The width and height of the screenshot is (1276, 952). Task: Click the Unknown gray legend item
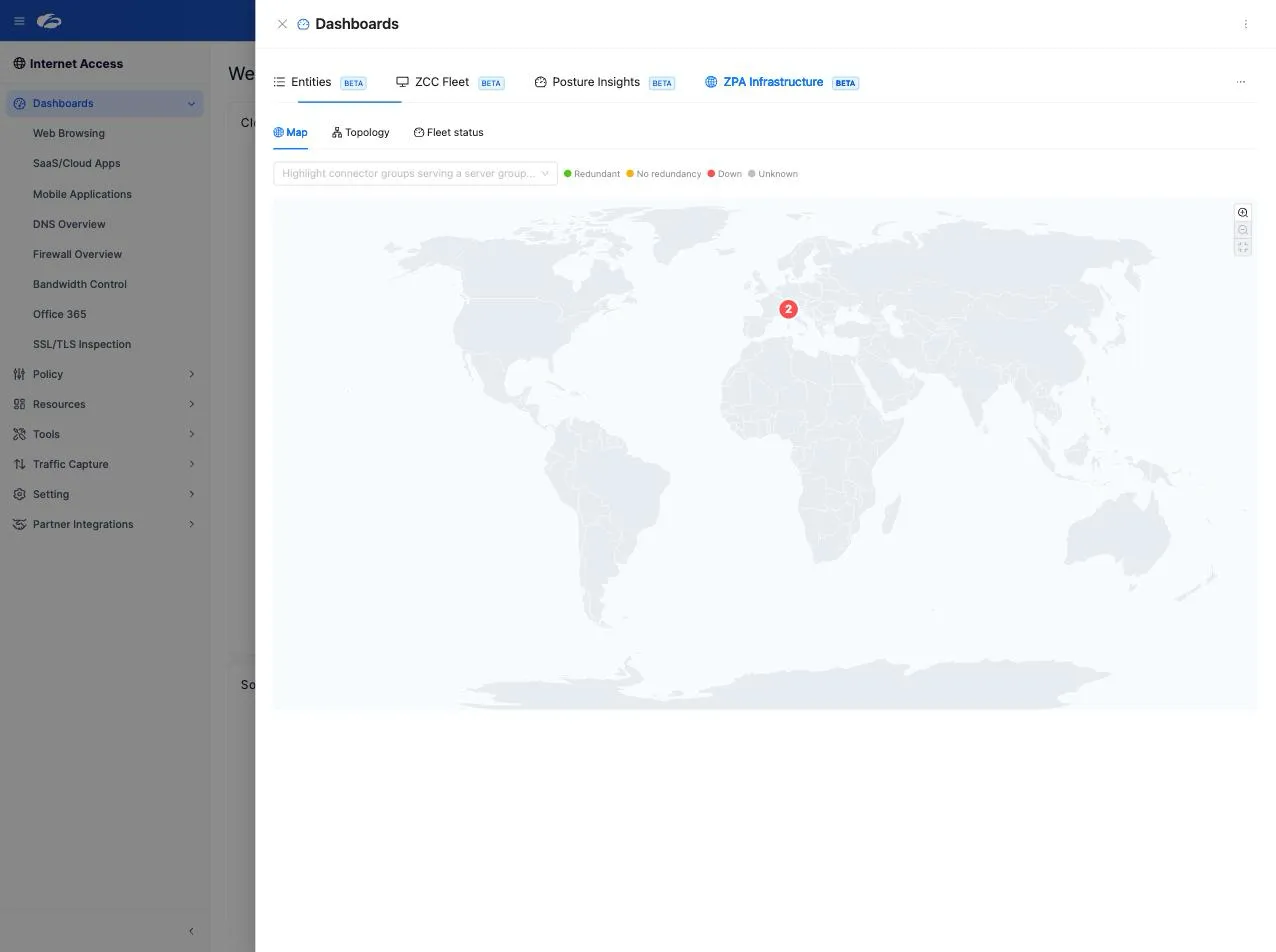(773, 174)
